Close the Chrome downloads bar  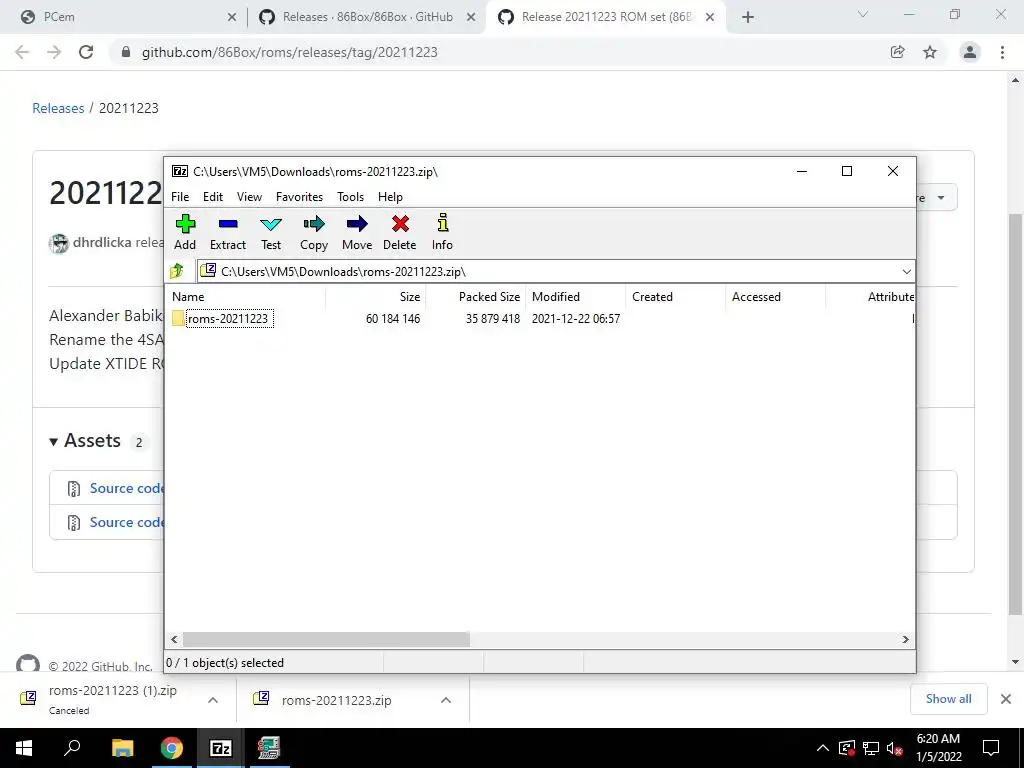(x=1006, y=699)
